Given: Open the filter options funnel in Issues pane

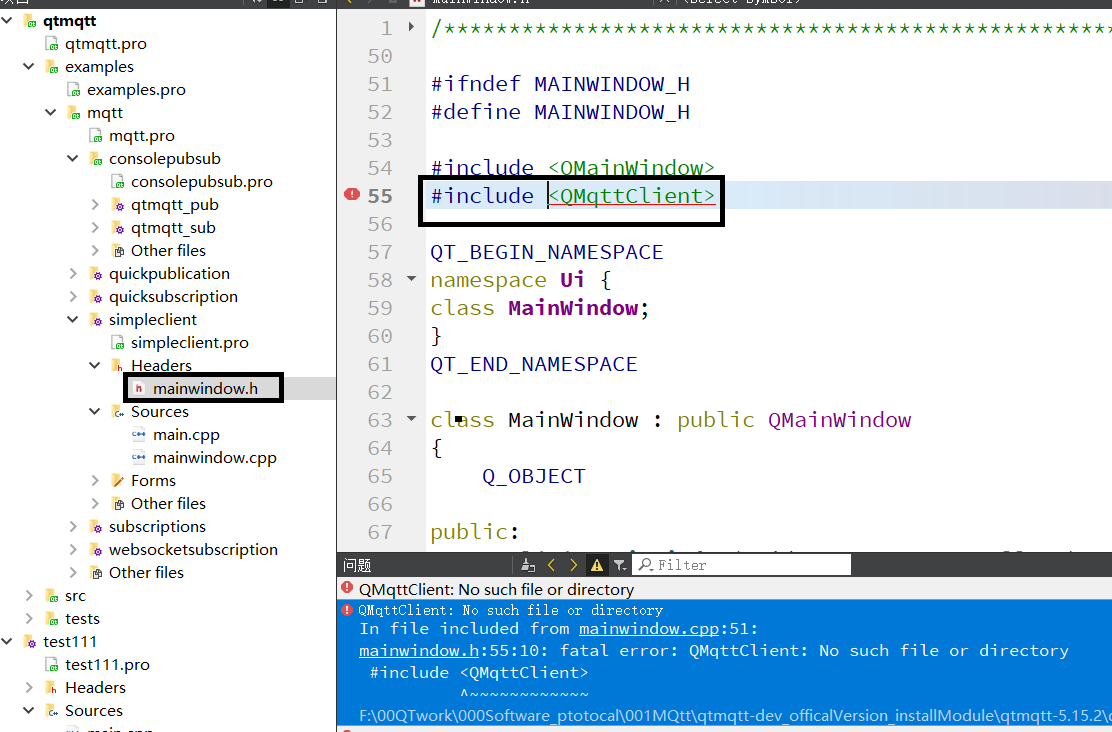Looking at the screenshot, I should pyautogui.click(x=620, y=564).
